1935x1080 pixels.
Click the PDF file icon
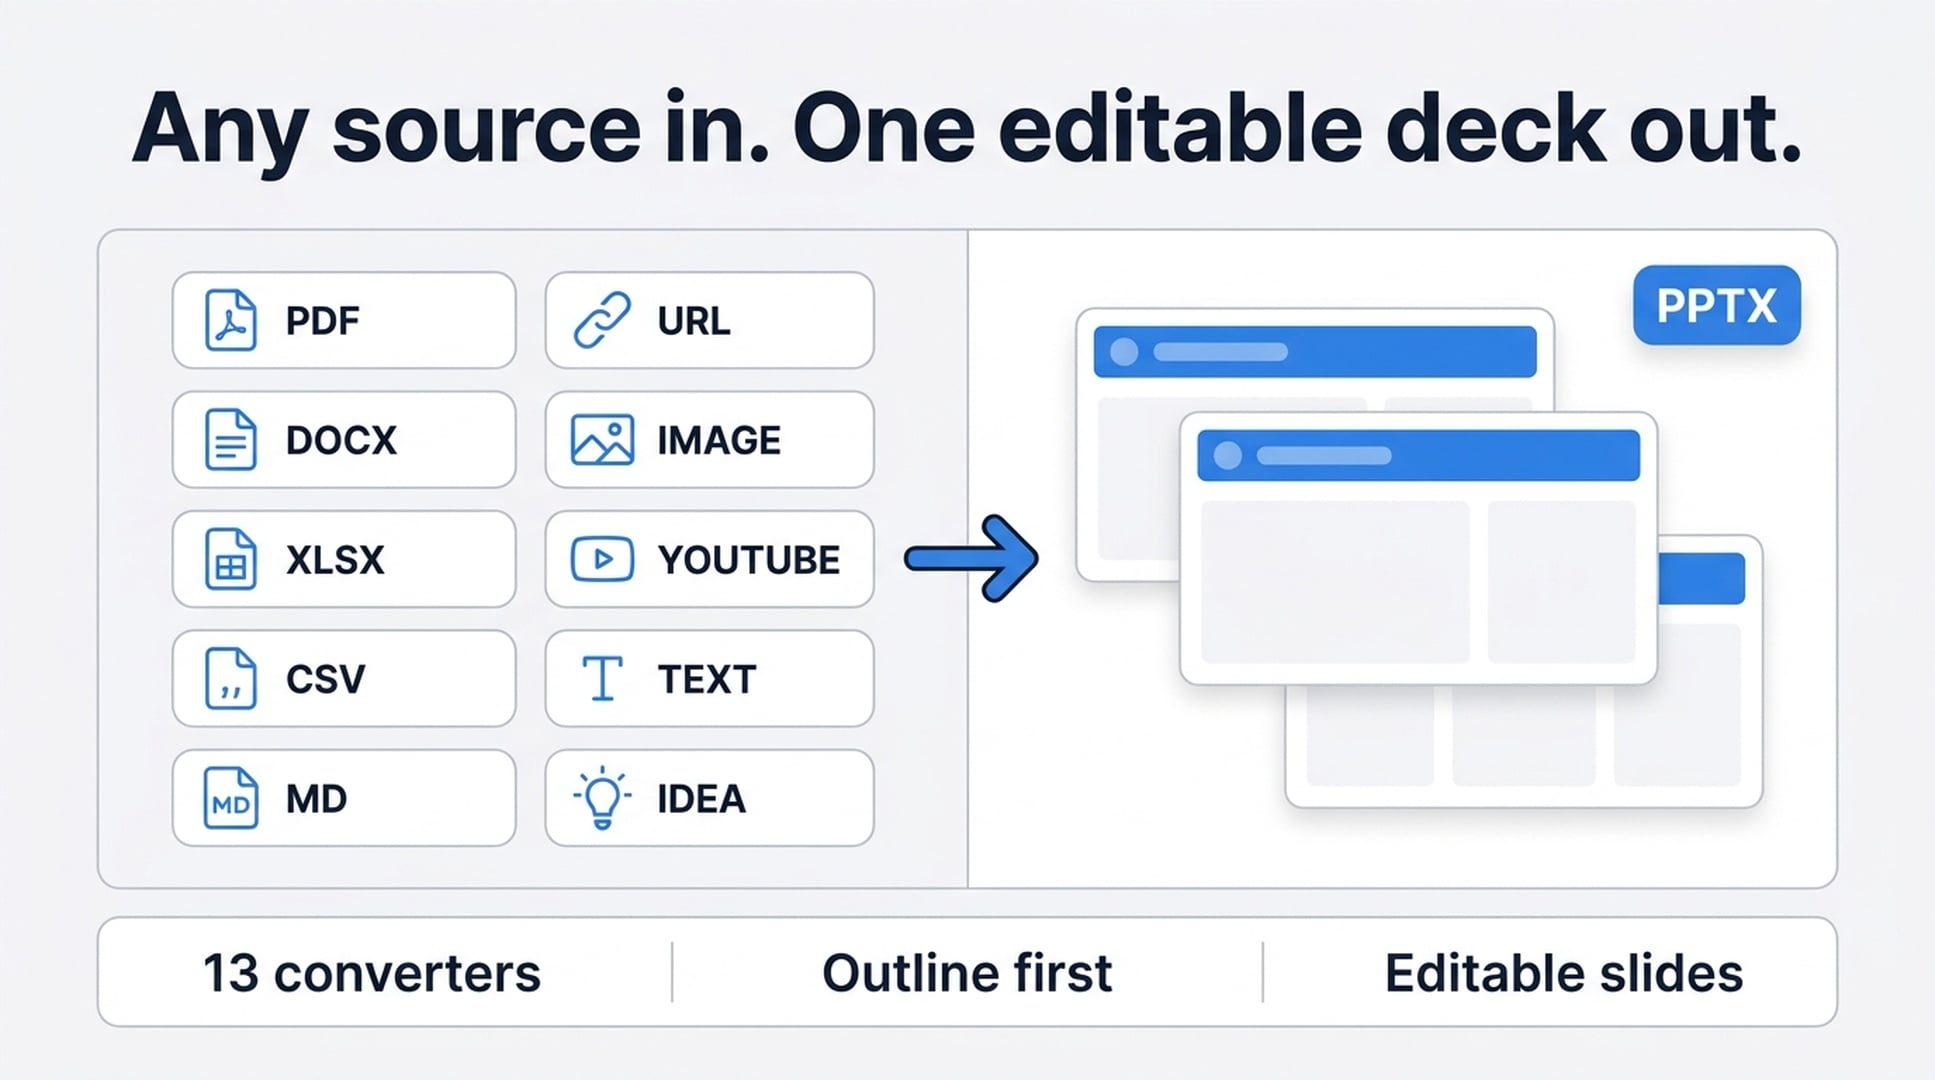click(x=231, y=320)
